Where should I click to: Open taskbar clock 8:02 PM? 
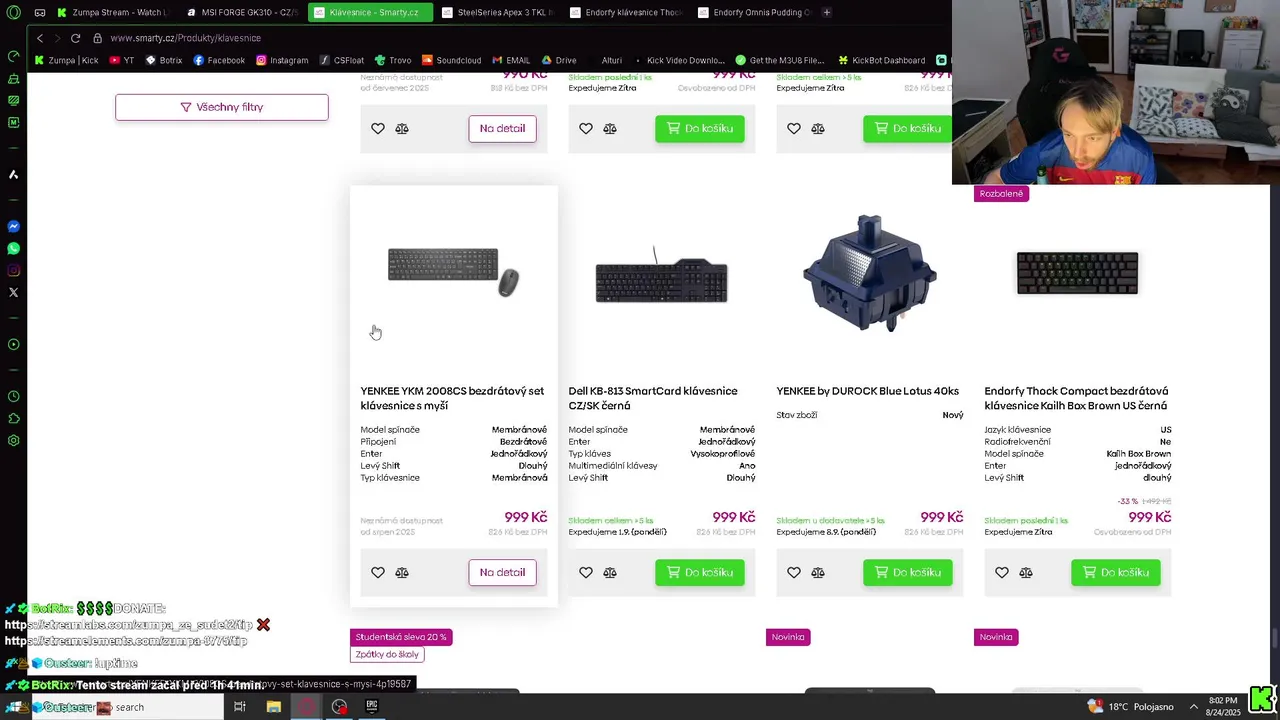(1223, 707)
